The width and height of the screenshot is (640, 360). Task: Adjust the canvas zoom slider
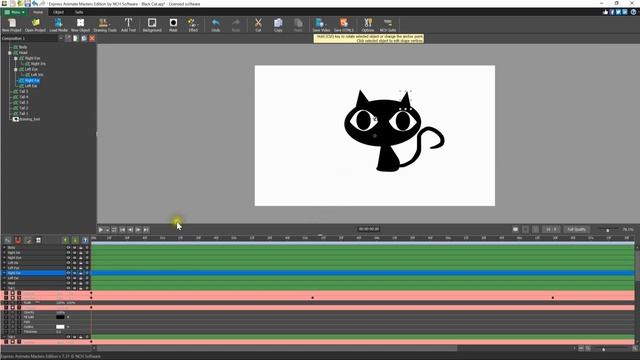click(607, 230)
